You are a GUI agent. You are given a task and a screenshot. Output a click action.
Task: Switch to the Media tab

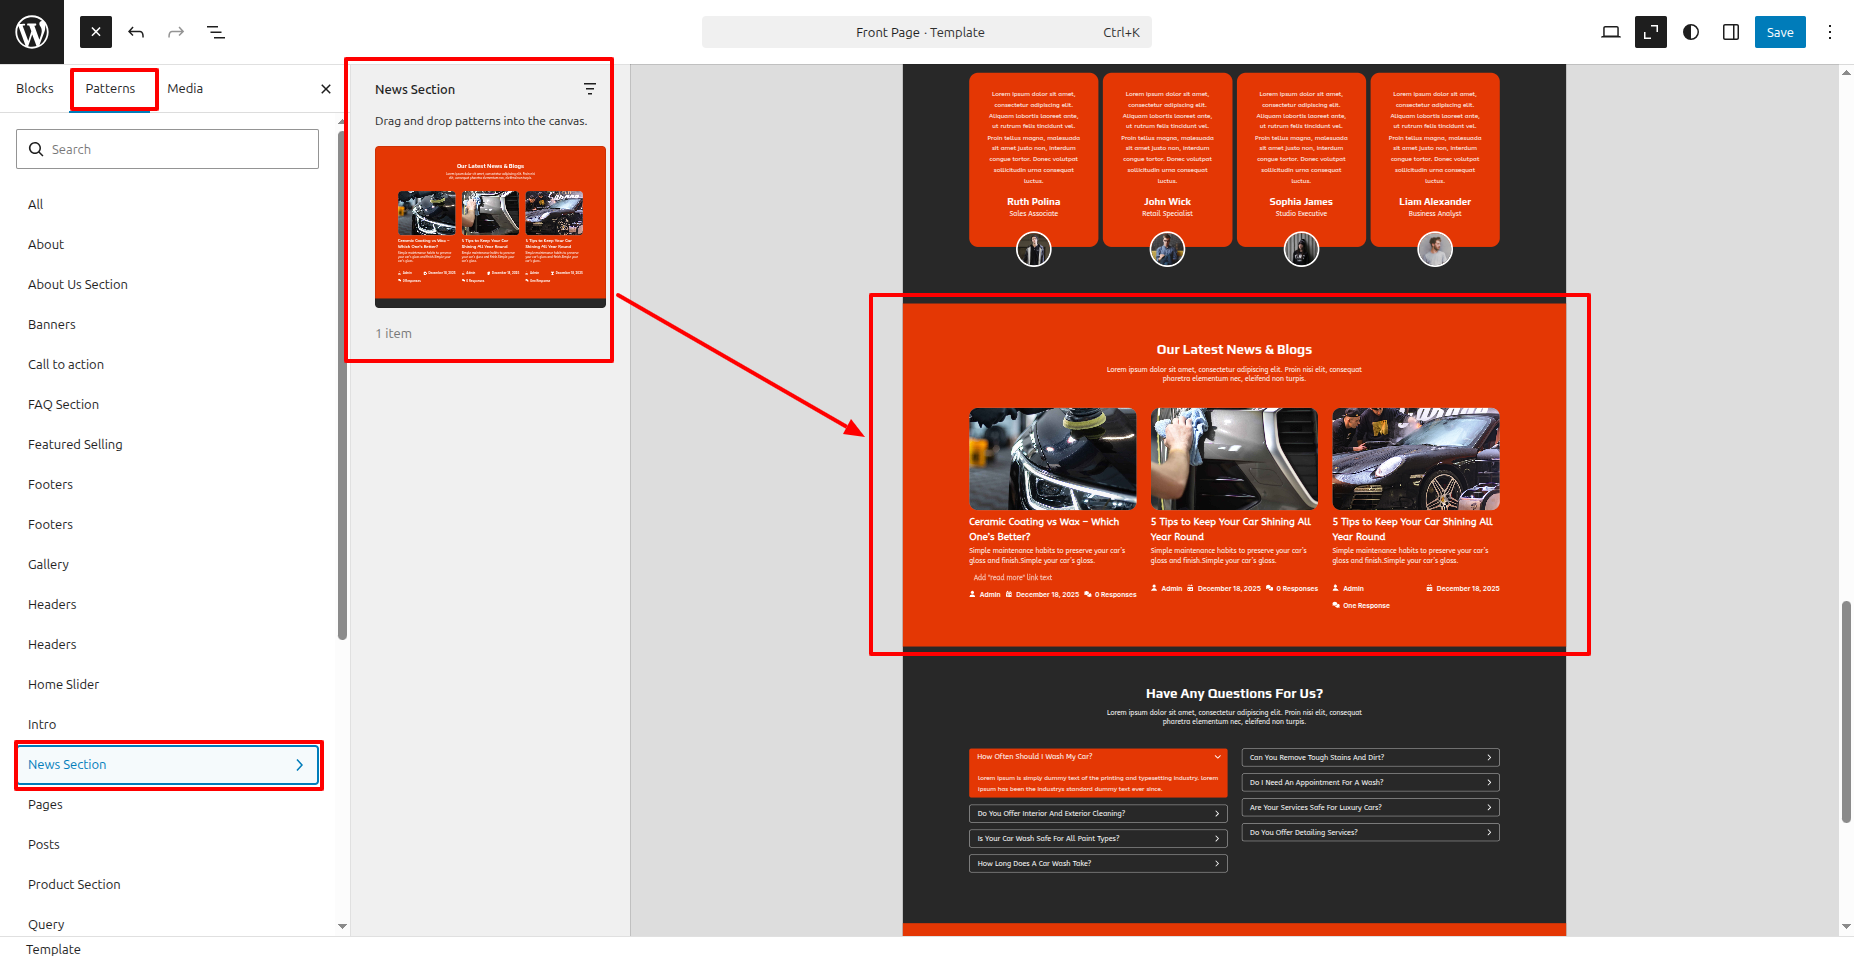tap(185, 89)
